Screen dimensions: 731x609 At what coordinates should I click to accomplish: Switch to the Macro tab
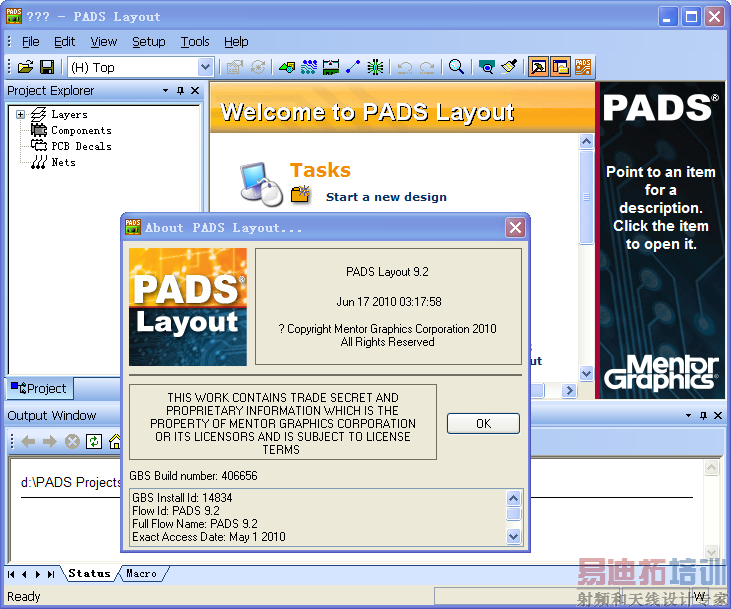pyautogui.click(x=142, y=574)
